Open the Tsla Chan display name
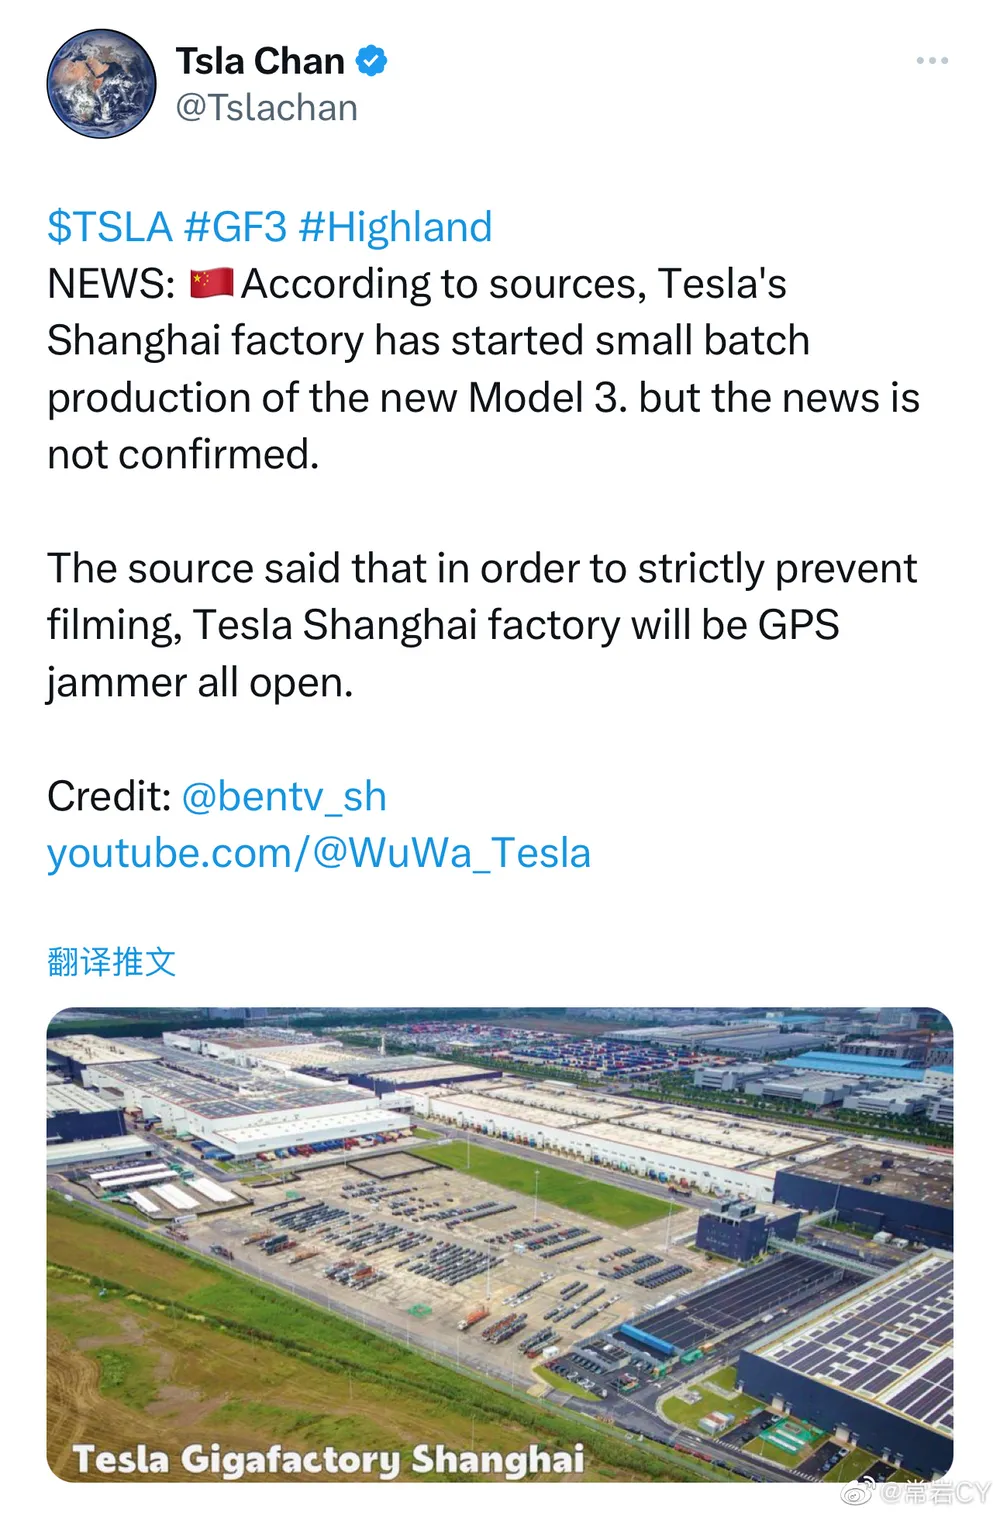 coord(260,61)
